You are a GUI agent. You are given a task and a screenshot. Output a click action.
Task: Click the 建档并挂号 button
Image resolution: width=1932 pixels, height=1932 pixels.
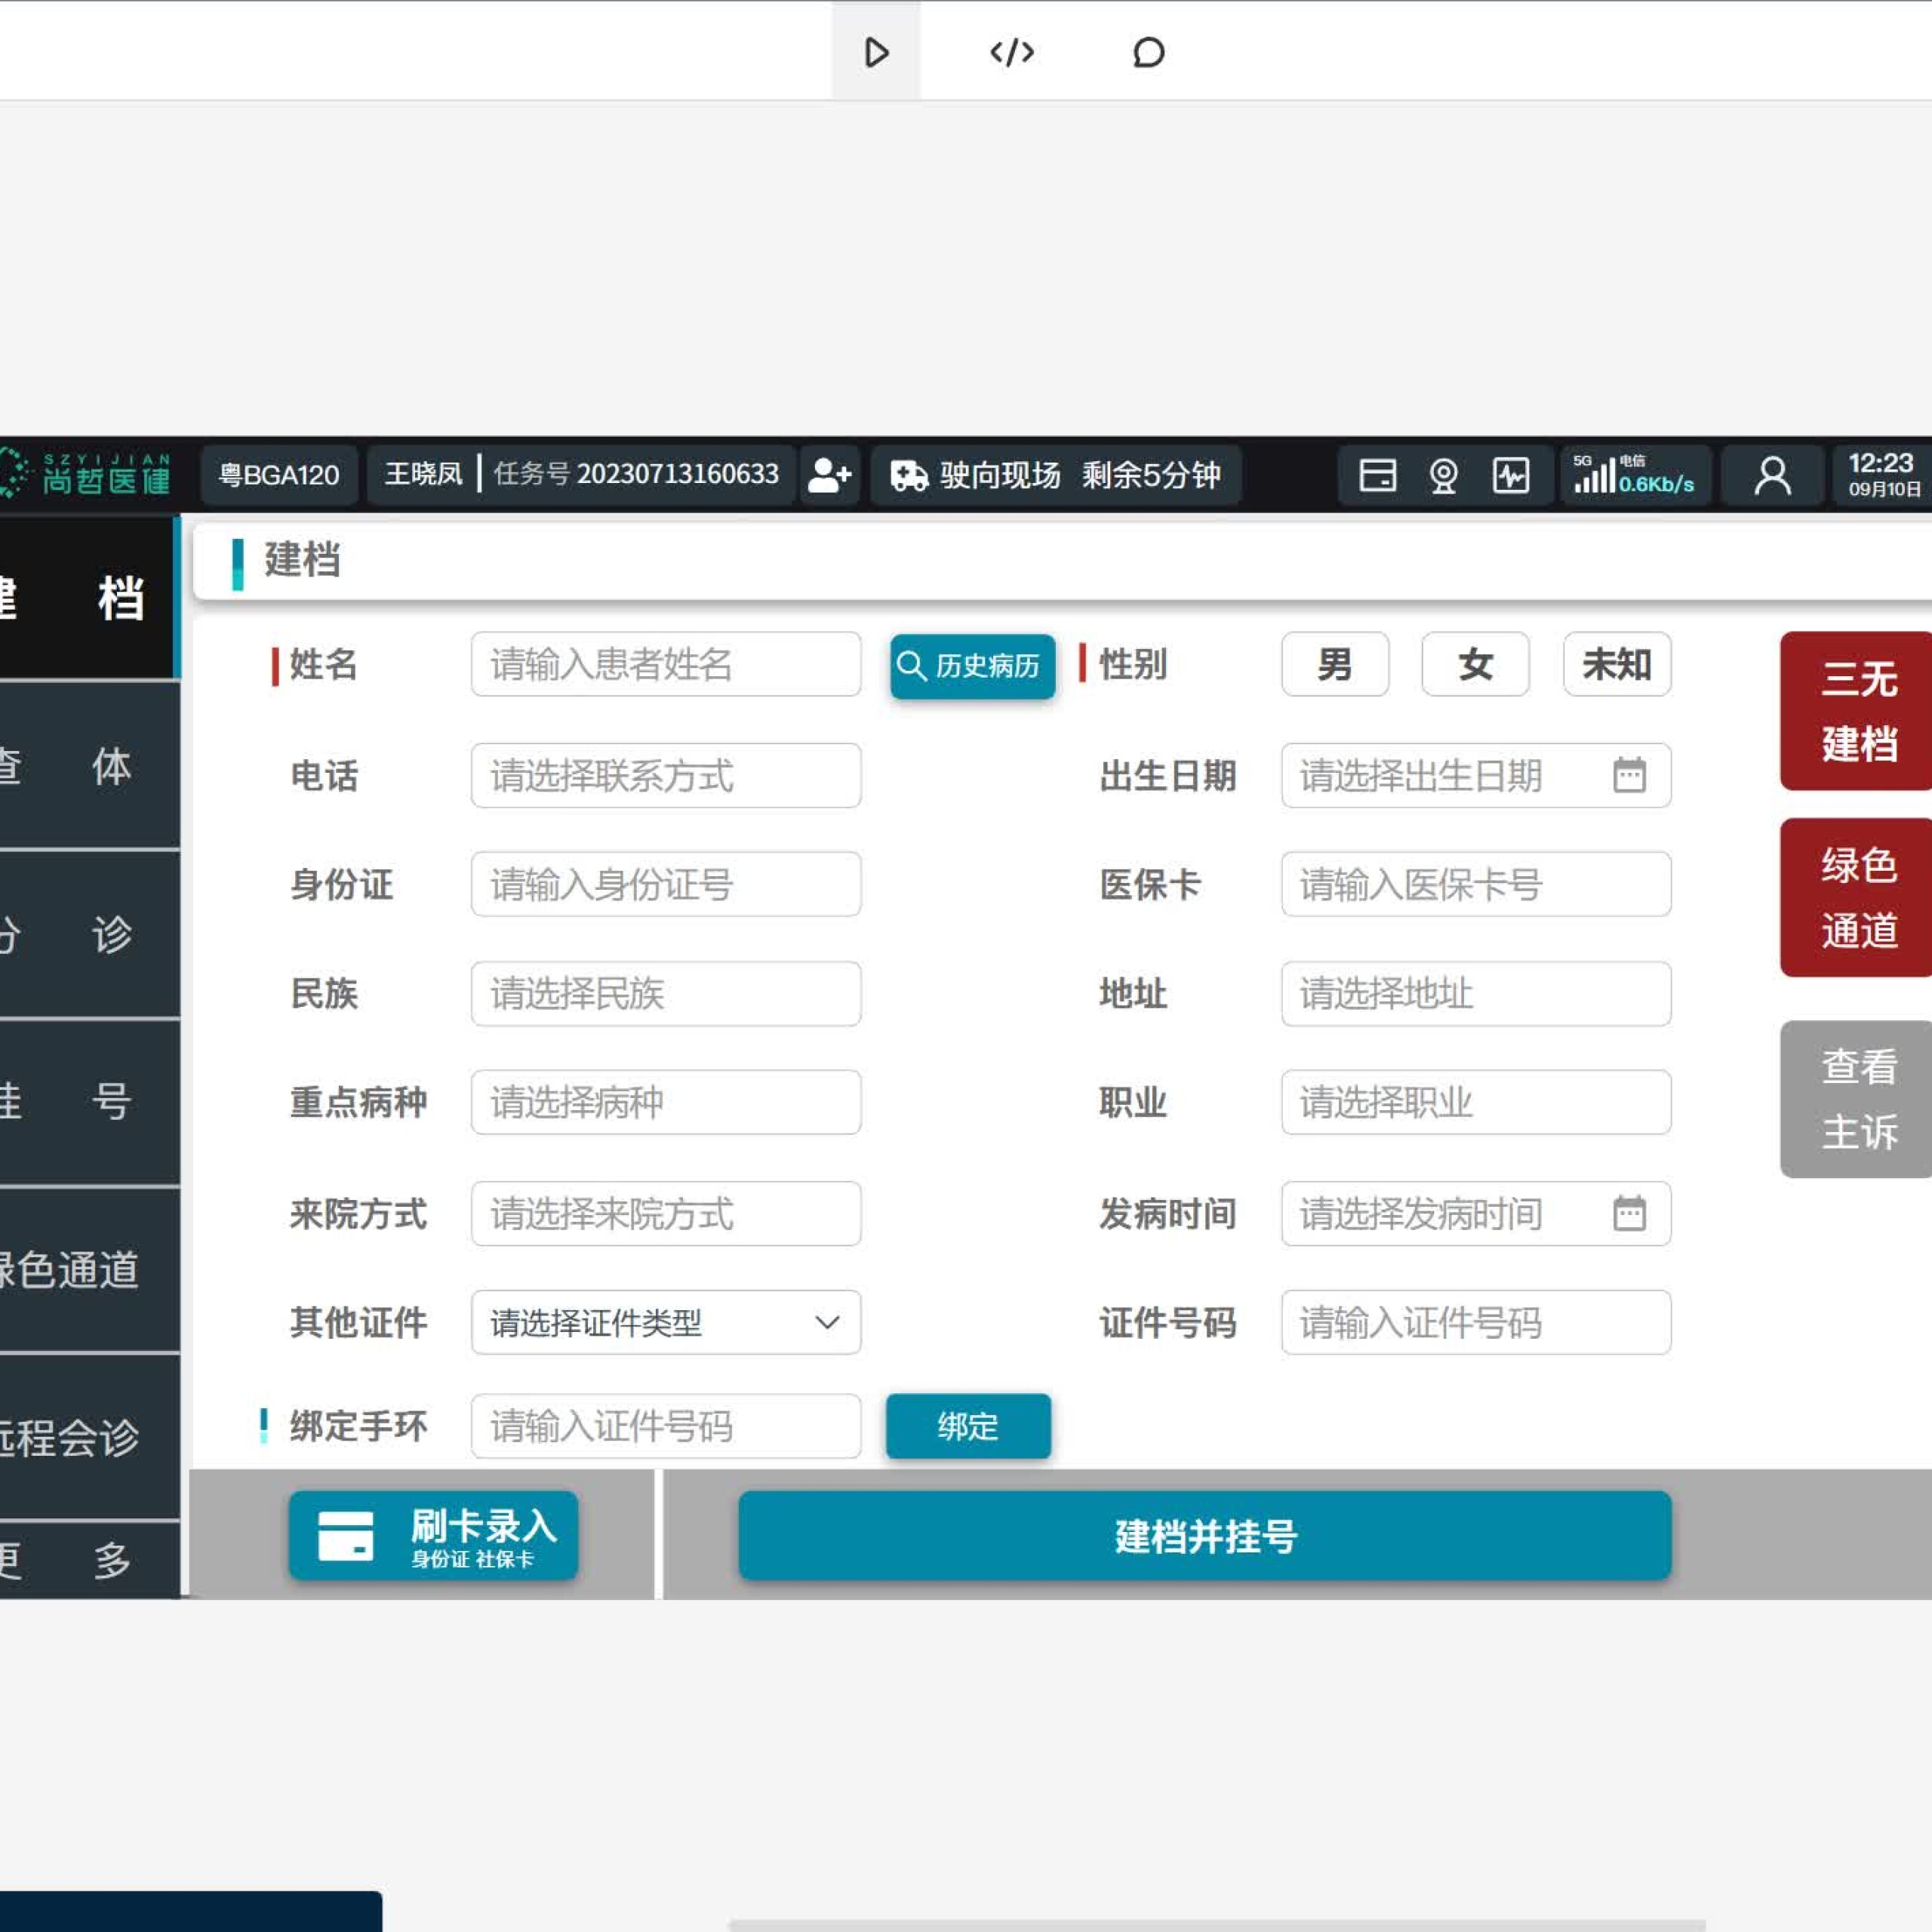[x=1204, y=1535]
